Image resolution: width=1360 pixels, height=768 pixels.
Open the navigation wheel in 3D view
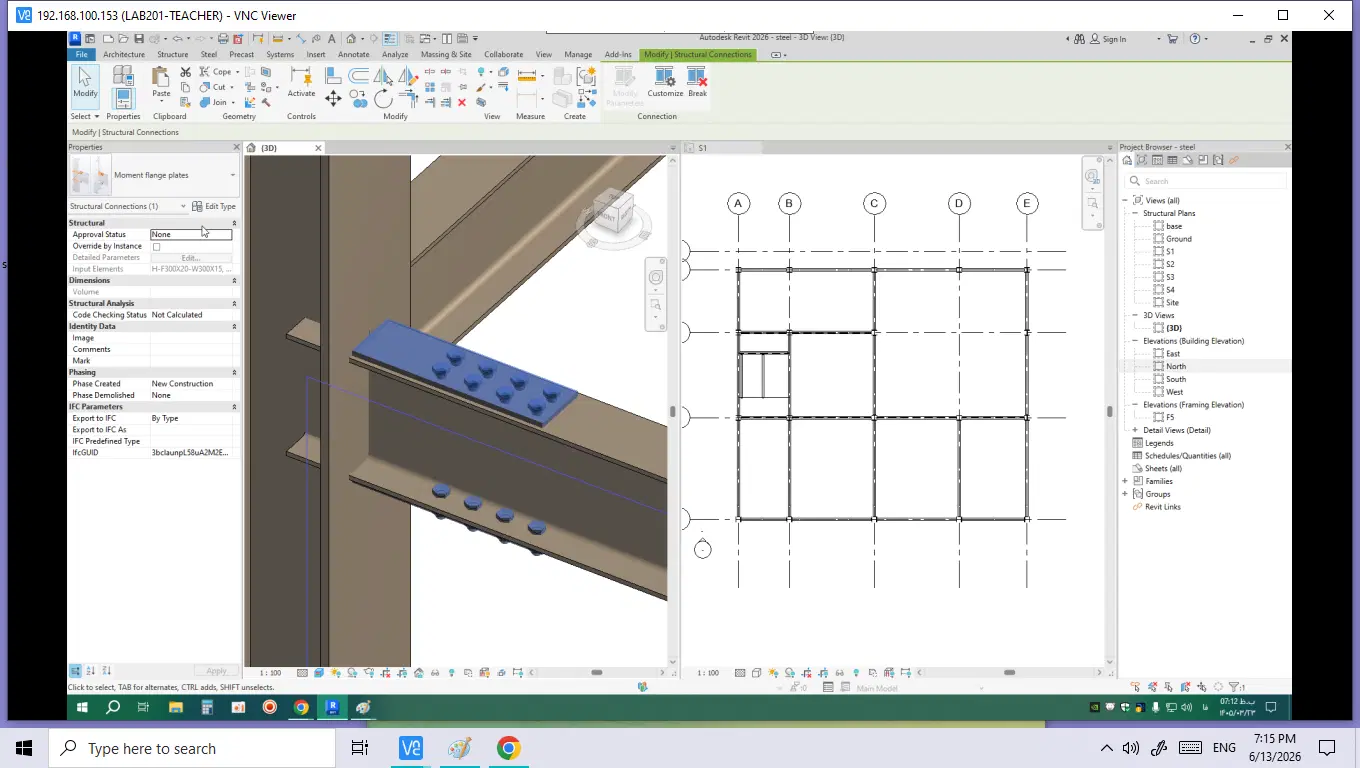click(656, 277)
